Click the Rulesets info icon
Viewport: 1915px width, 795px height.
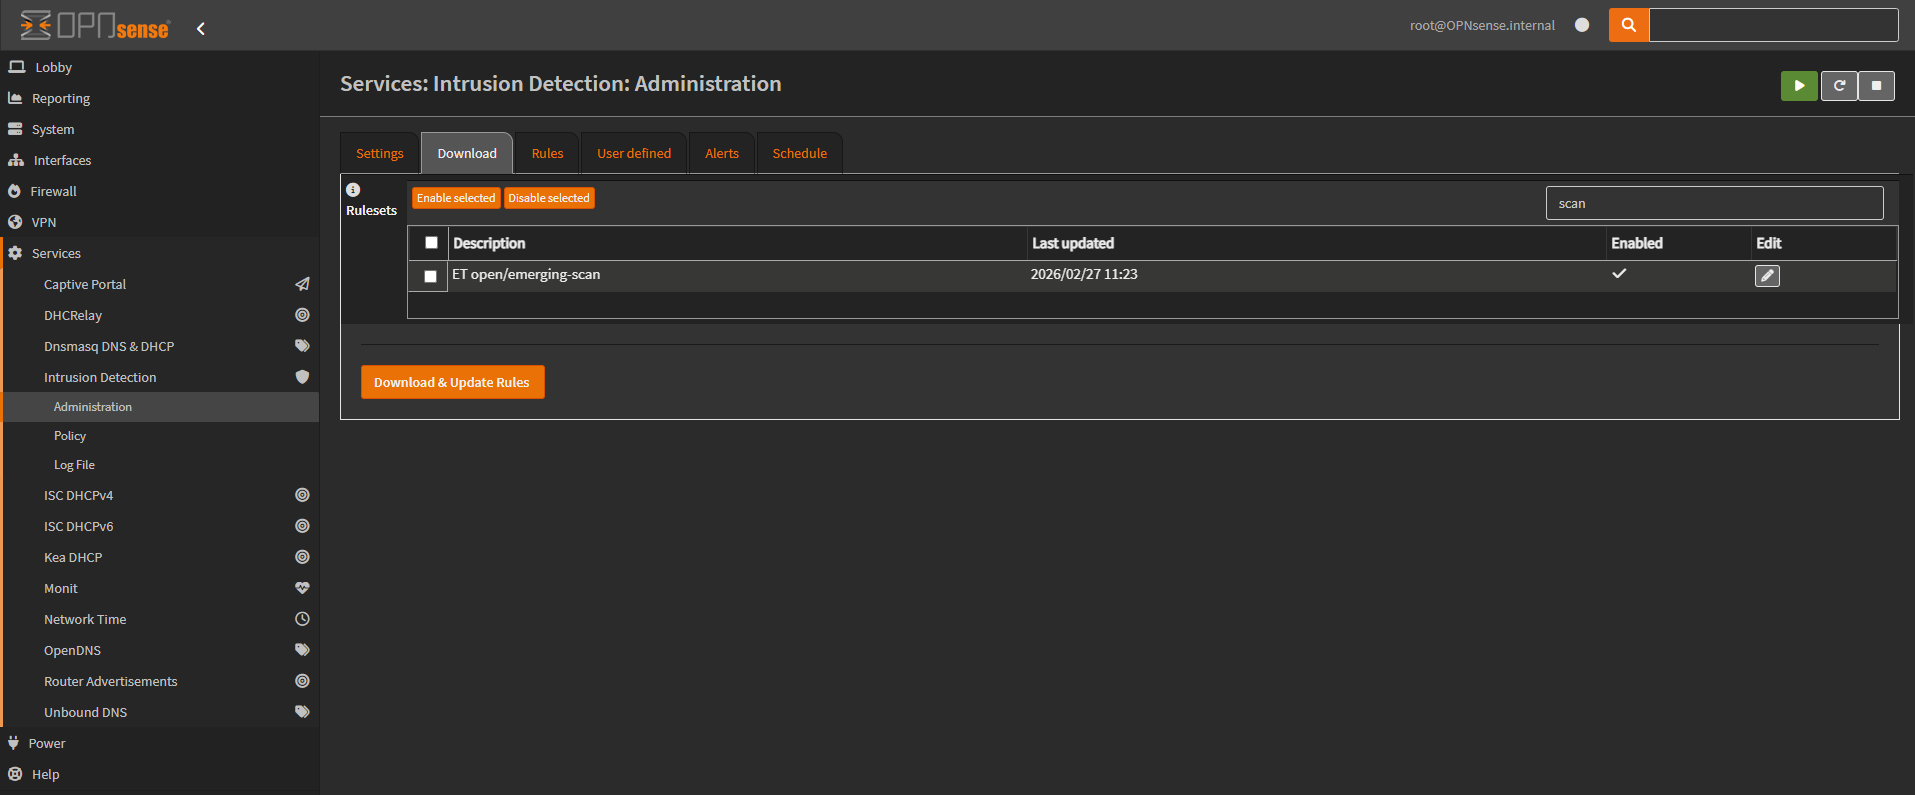[x=353, y=190]
